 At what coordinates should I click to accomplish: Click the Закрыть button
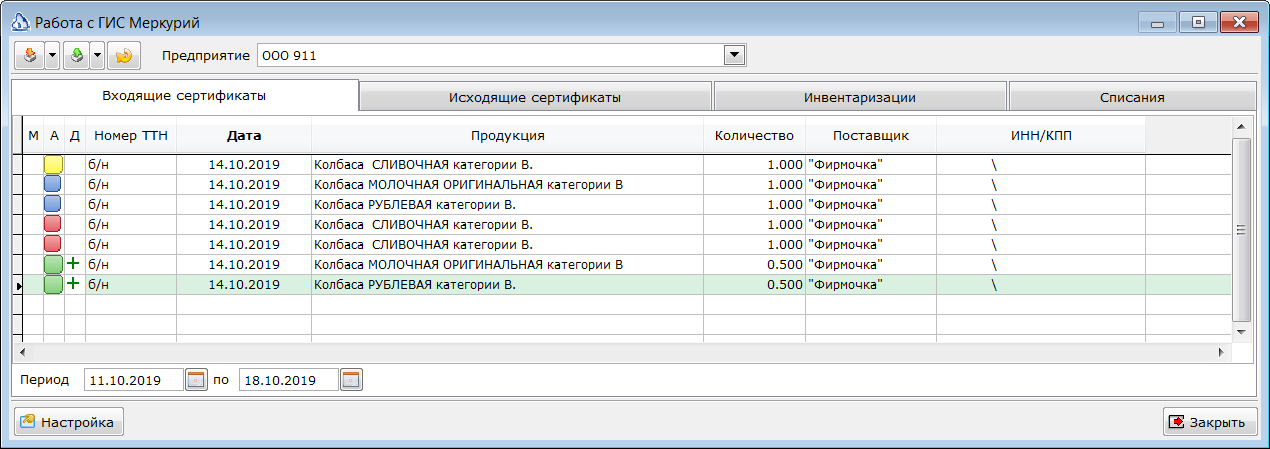[1209, 422]
